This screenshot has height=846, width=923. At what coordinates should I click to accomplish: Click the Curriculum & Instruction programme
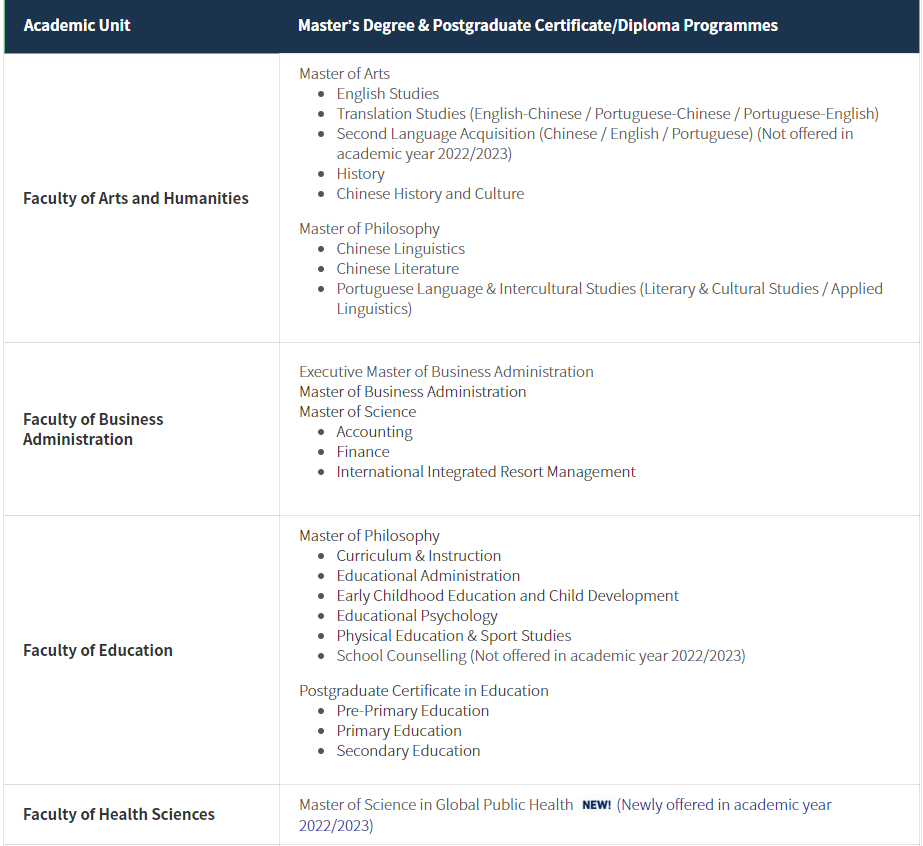coord(418,555)
